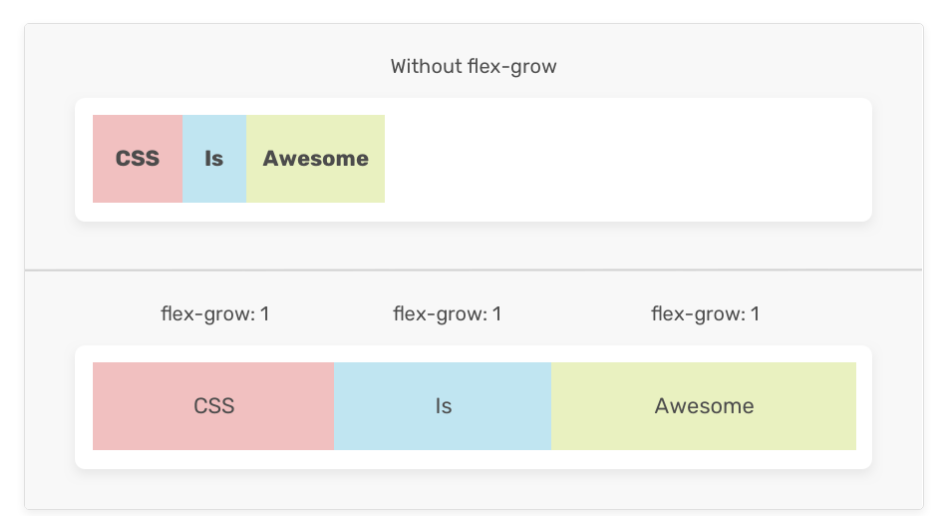Screen dimensions: 941x516
Task: Click the number 1 in the leftmost label
Action: (265, 315)
